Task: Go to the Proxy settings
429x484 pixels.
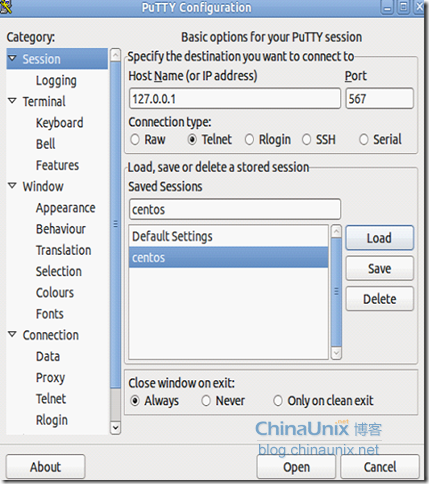Action: pyautogui.click(x=50, y=378)
